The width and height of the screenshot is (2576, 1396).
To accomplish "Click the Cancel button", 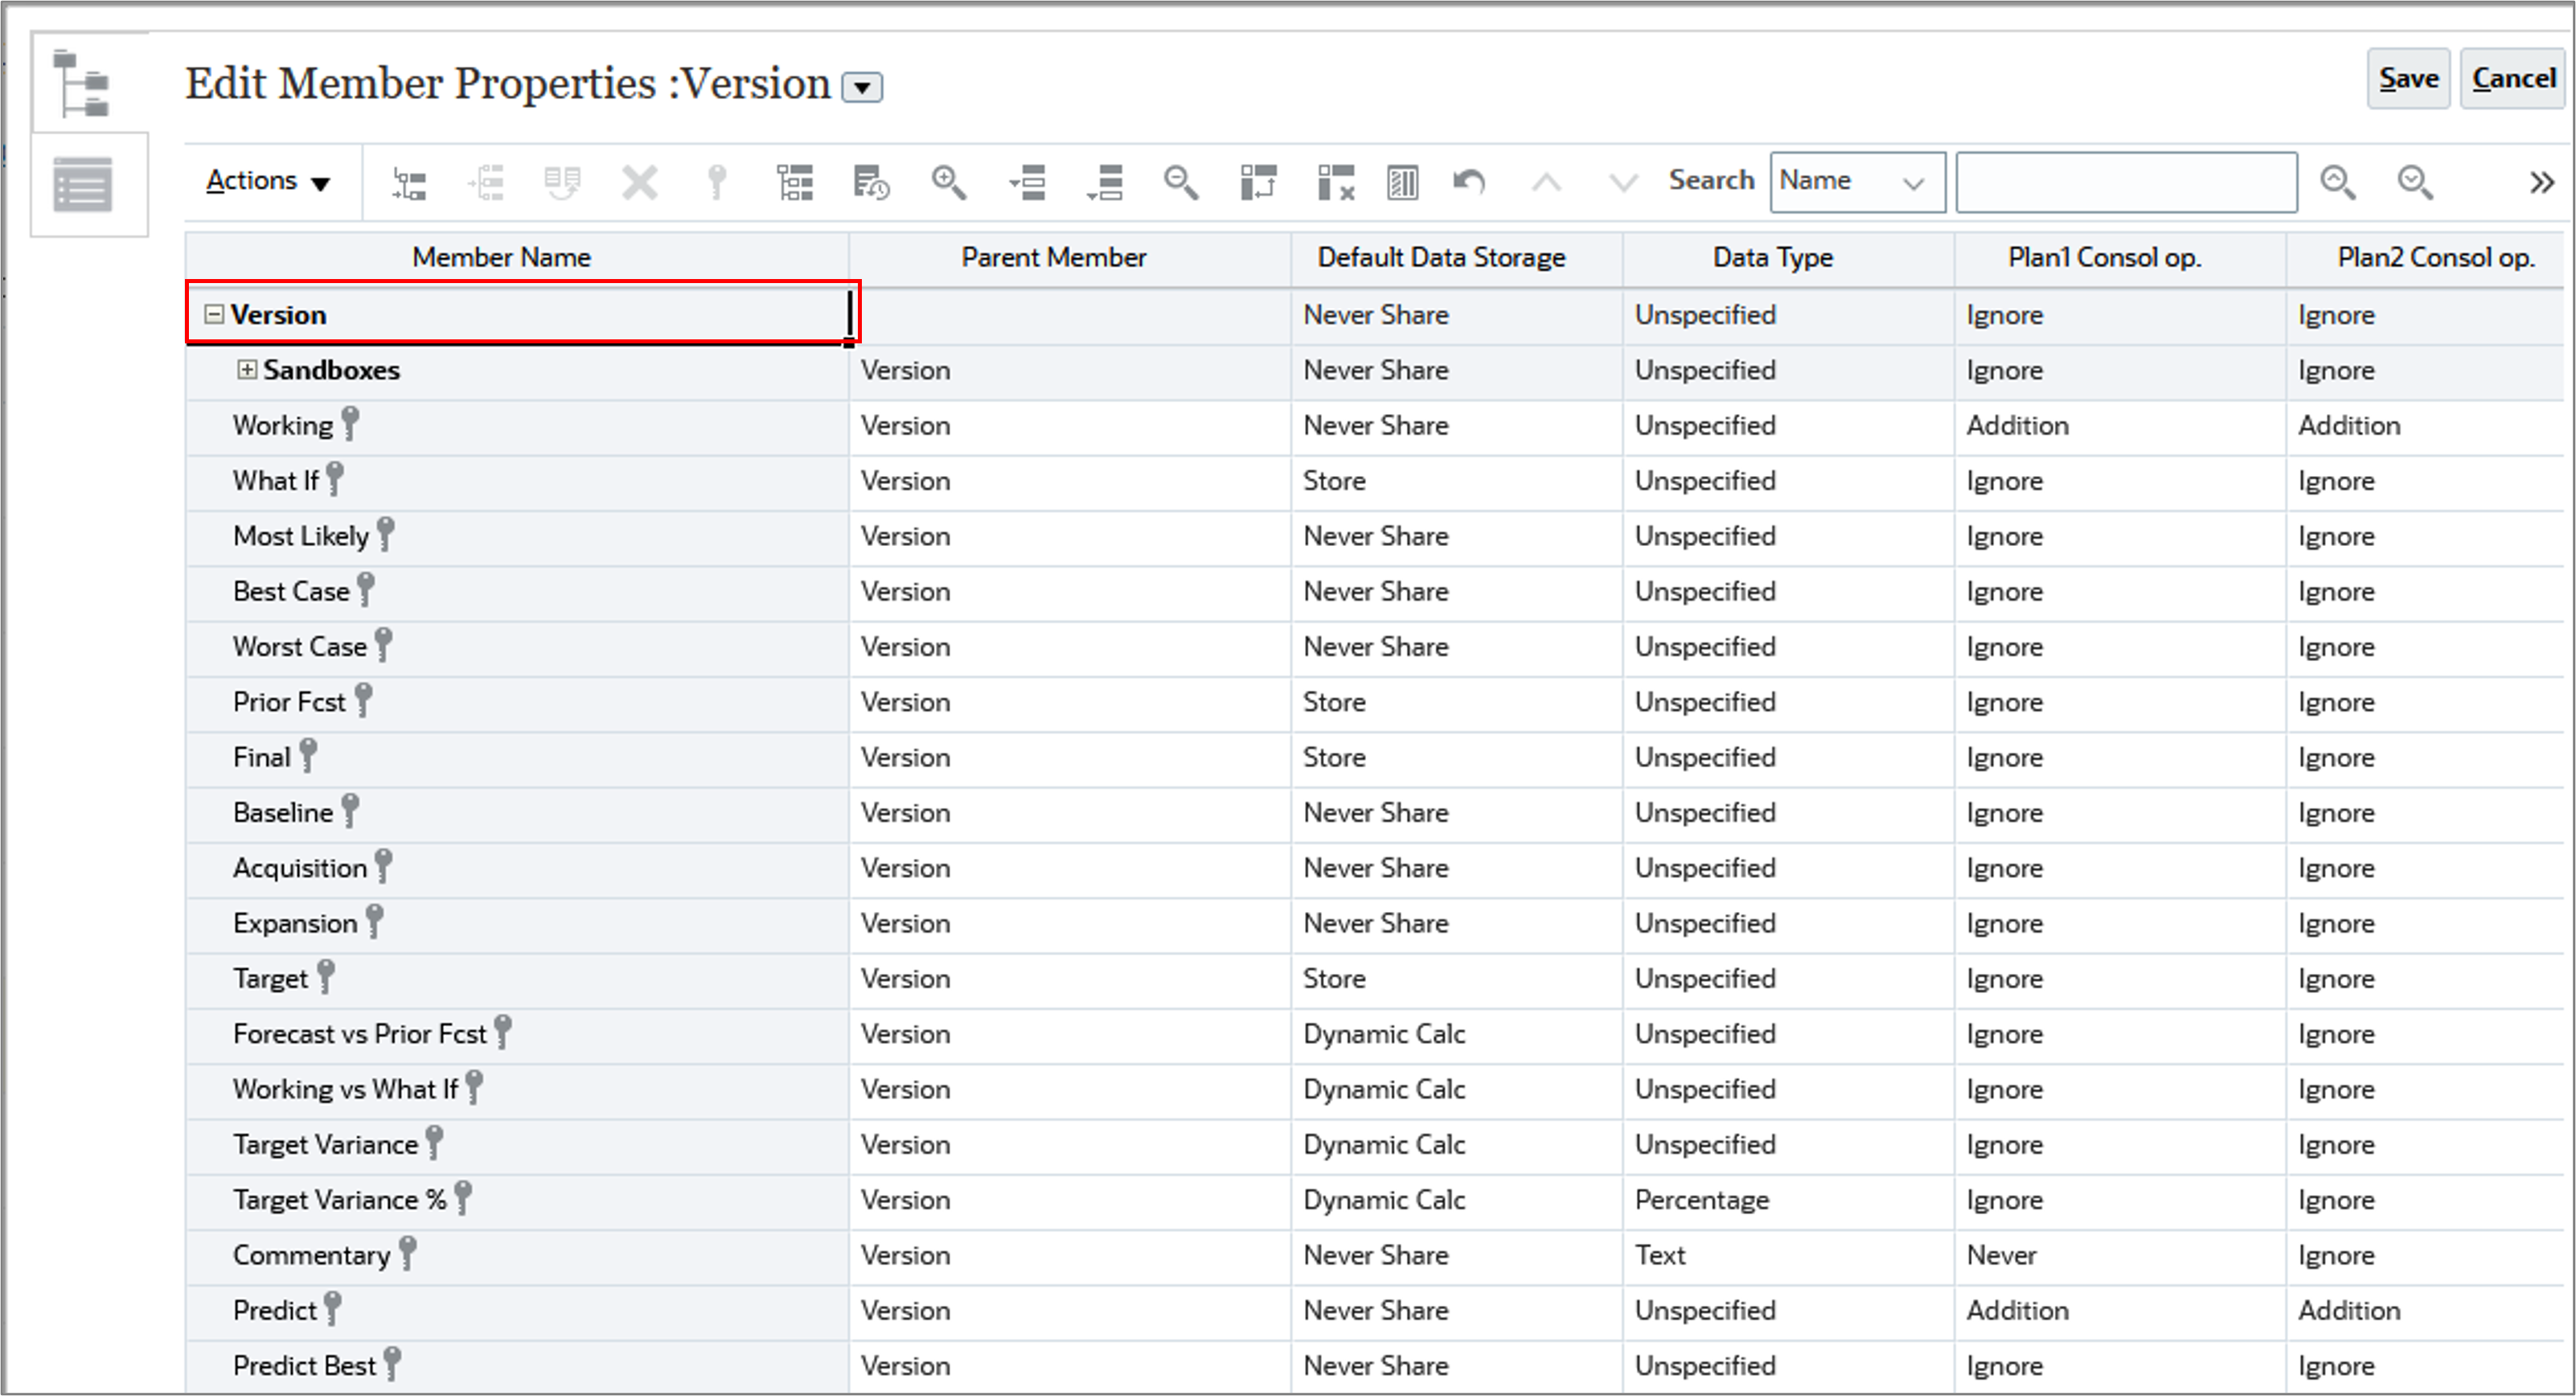I will pos(2513,78).
